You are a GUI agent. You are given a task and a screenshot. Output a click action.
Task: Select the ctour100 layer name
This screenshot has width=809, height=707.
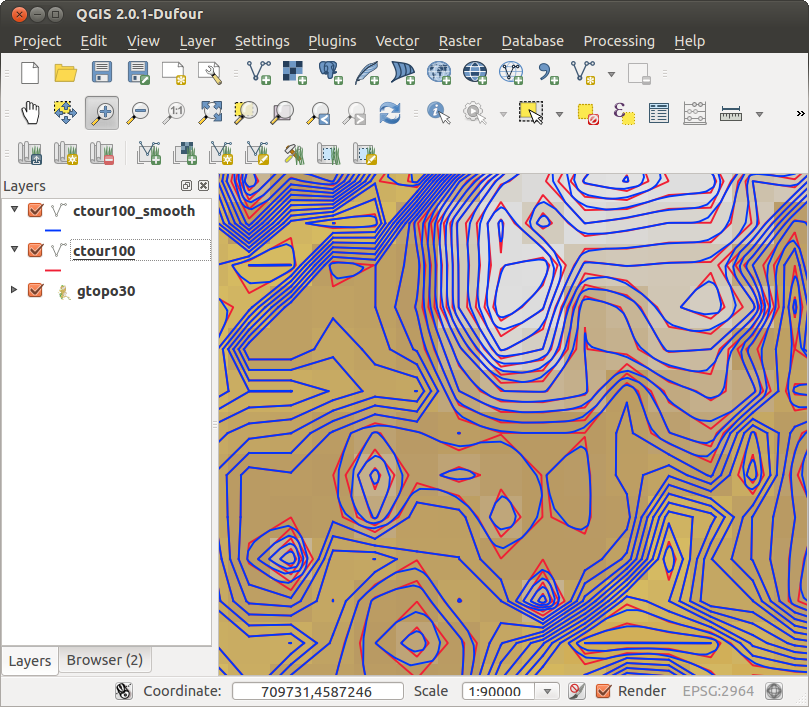click(104, 251)
